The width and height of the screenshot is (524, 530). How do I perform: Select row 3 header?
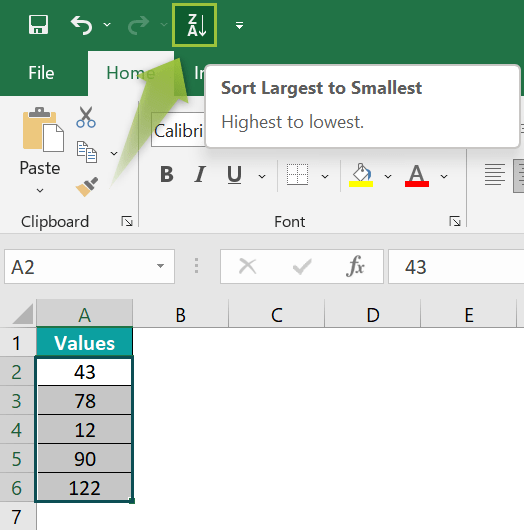[x=18, y=401]
